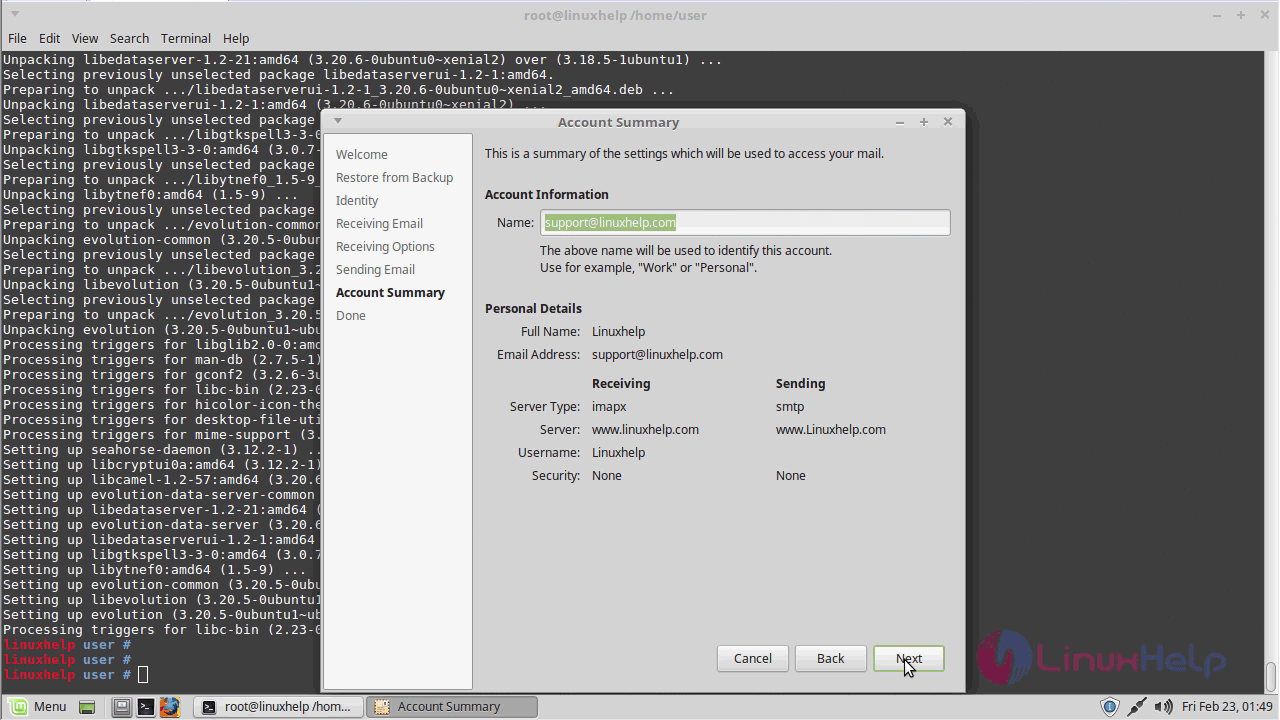This screenshot has width=1280, height=720.
Task: Switch to Account Summary taskbar button
Action: click(452, 706)
